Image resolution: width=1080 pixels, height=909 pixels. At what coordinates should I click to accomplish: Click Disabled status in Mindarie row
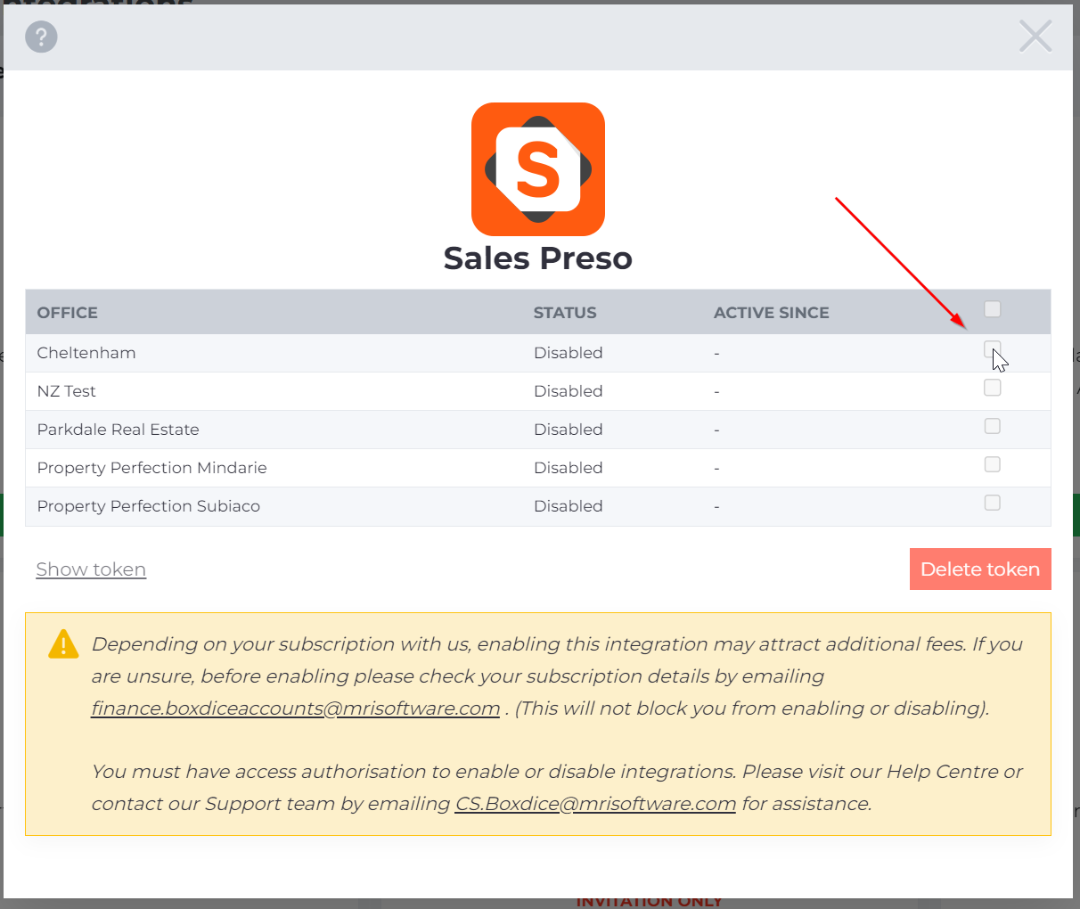coord(568,468)
